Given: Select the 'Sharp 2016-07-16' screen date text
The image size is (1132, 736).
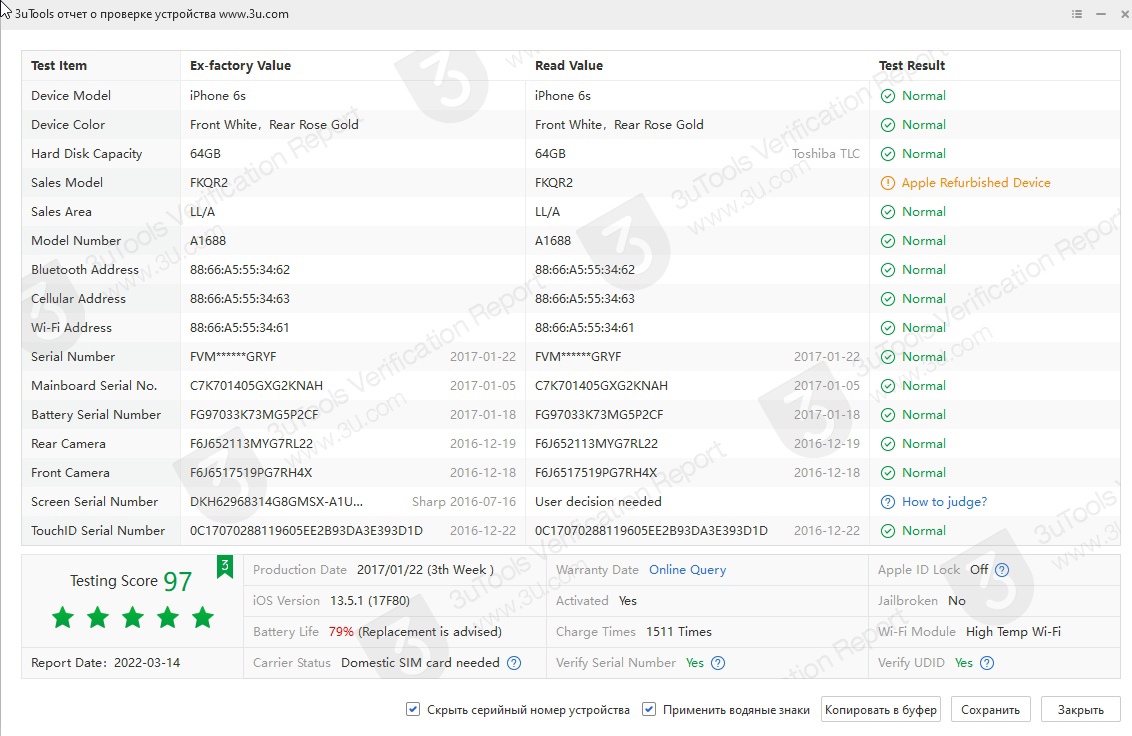Looking at the screenshot, I should [464, 502].
